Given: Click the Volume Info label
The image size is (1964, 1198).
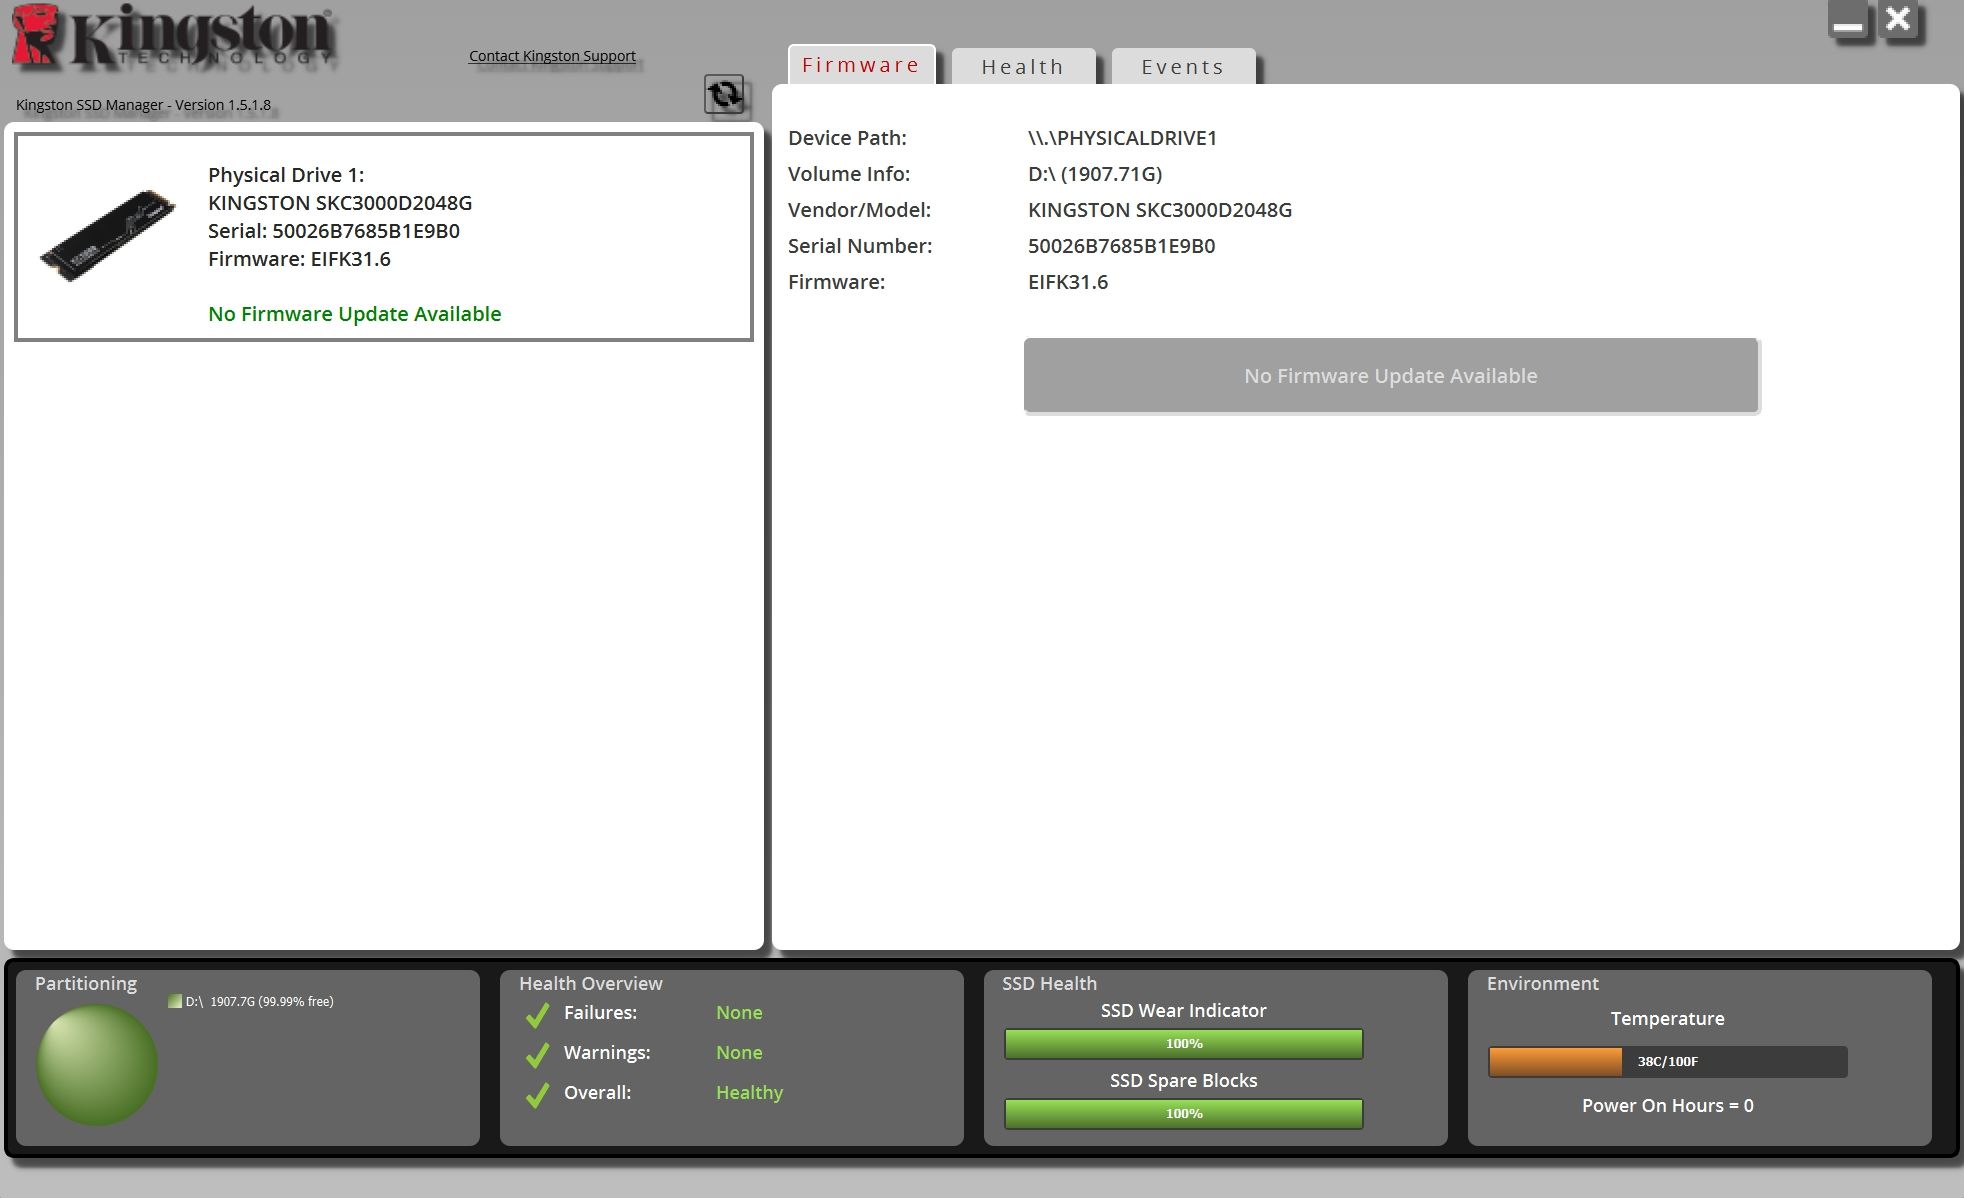Looking at the screenshot, I should (849, 174).
